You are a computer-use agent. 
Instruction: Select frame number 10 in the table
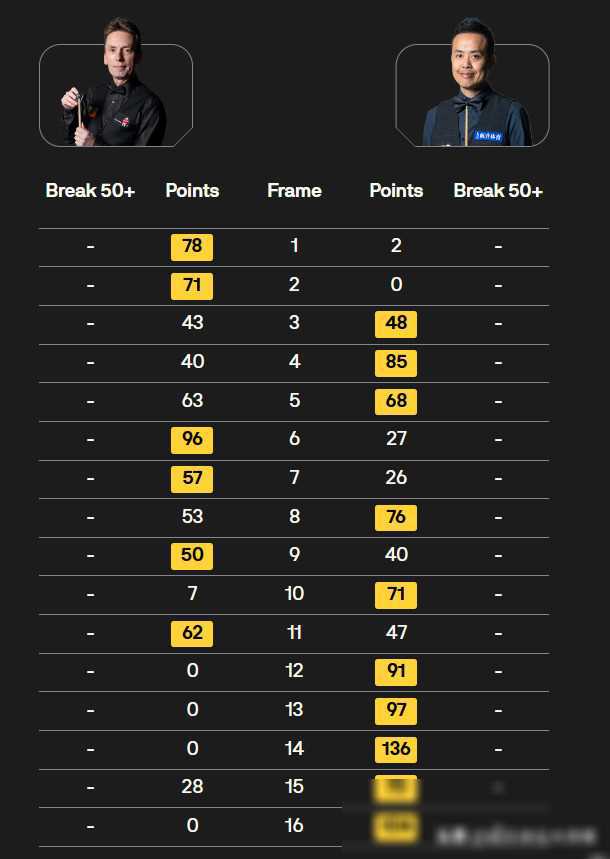click(294, 593)
